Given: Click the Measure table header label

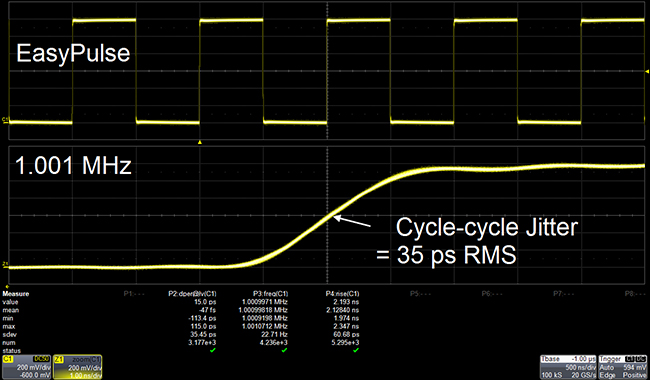Looking at the screenshot, I should coord(16,294).
